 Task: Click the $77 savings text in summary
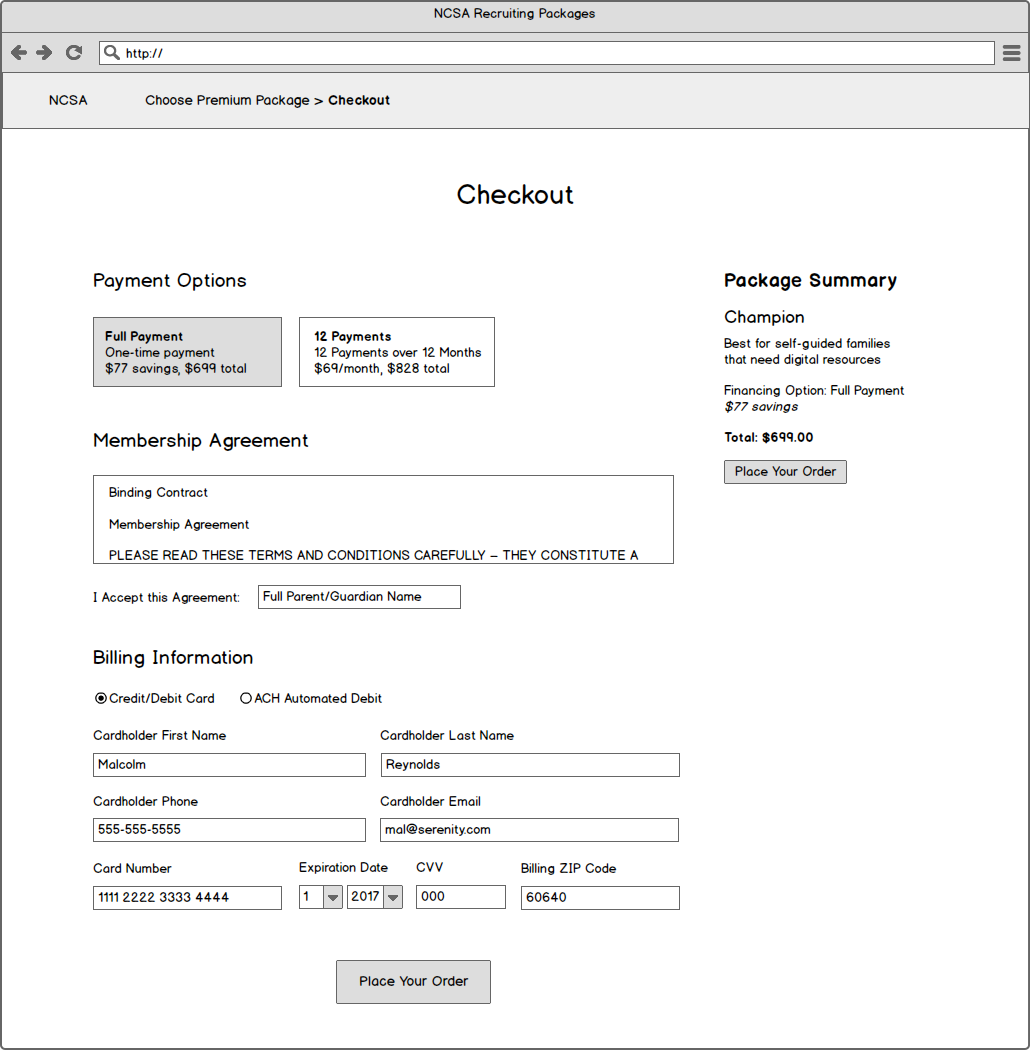[x=761, y=406]
